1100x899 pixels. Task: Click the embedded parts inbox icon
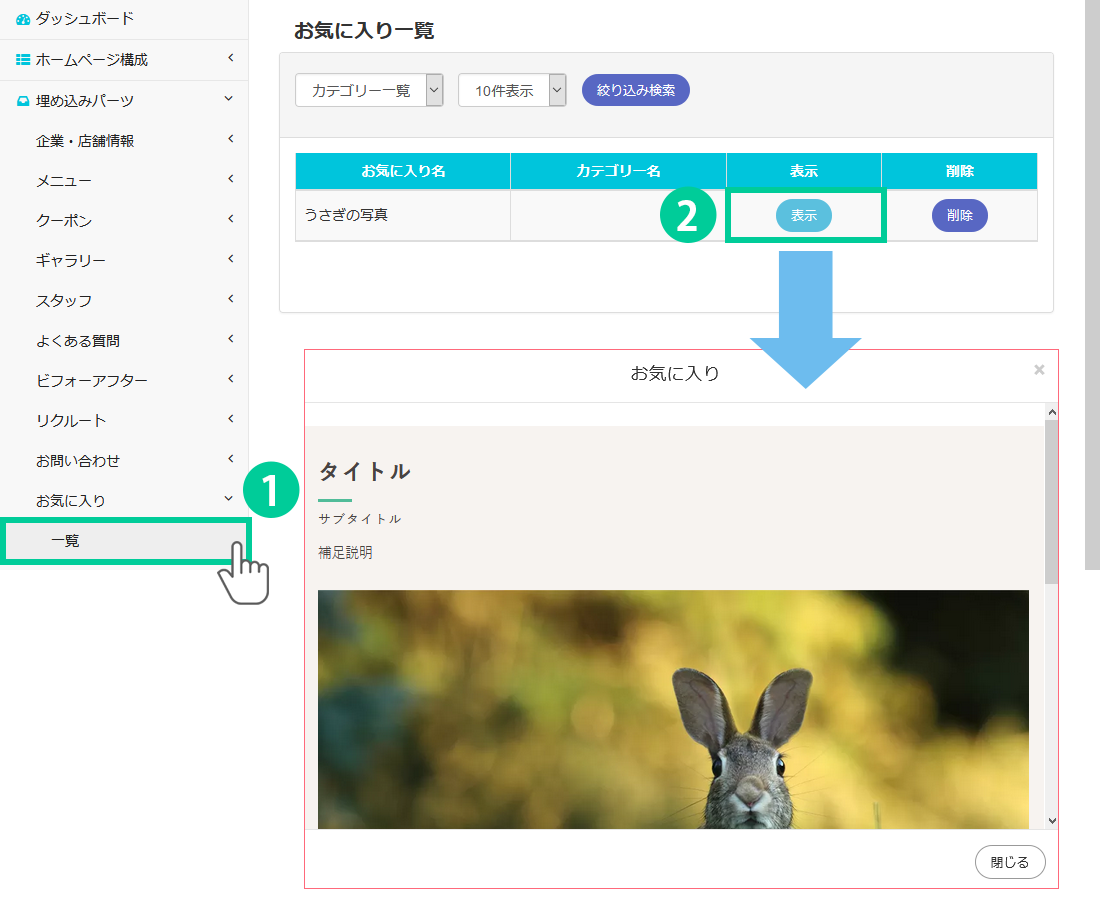click(23, 101)
